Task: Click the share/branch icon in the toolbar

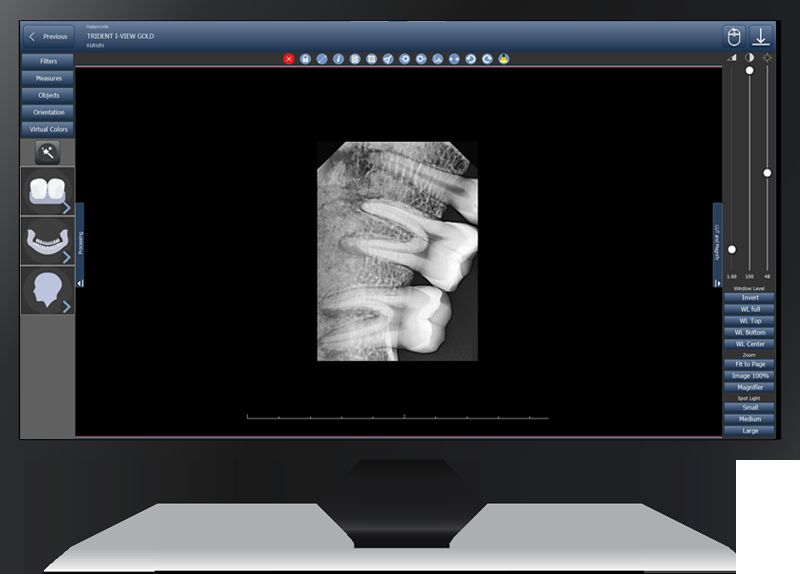Action: pos(388,59)
